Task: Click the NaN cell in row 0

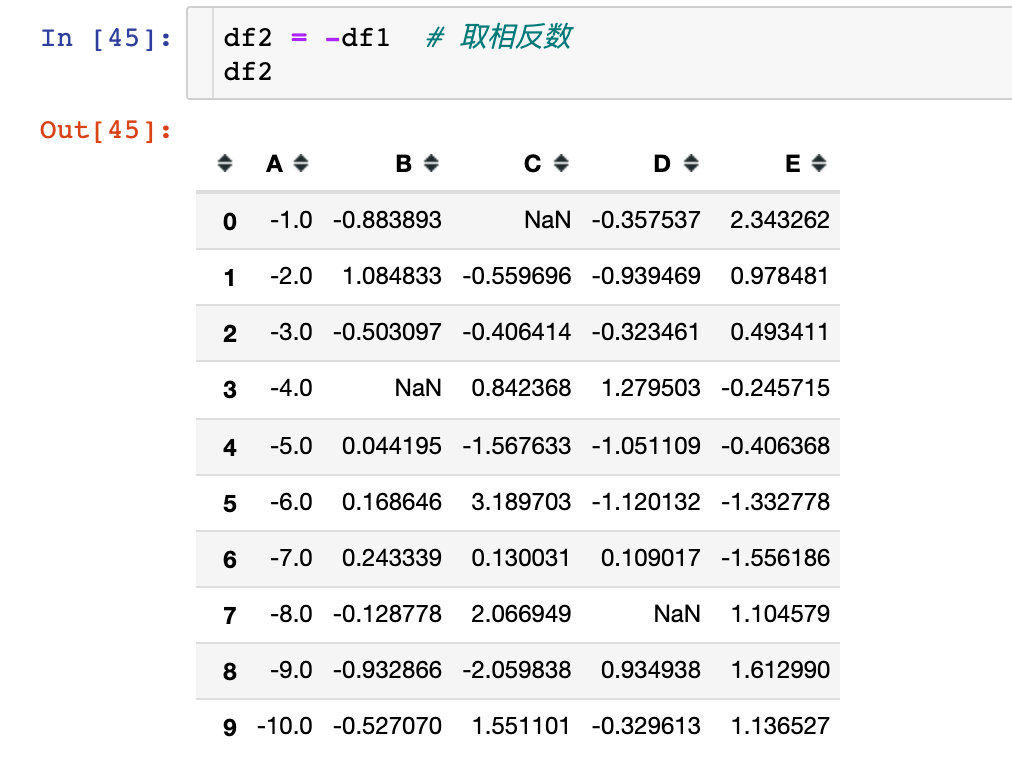Action: (547, 220)
